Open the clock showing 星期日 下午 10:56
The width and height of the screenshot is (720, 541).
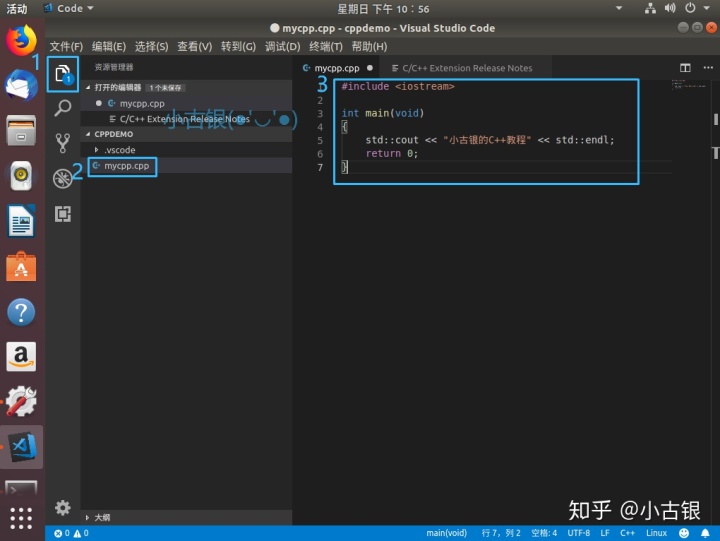[x=383, y=9]
